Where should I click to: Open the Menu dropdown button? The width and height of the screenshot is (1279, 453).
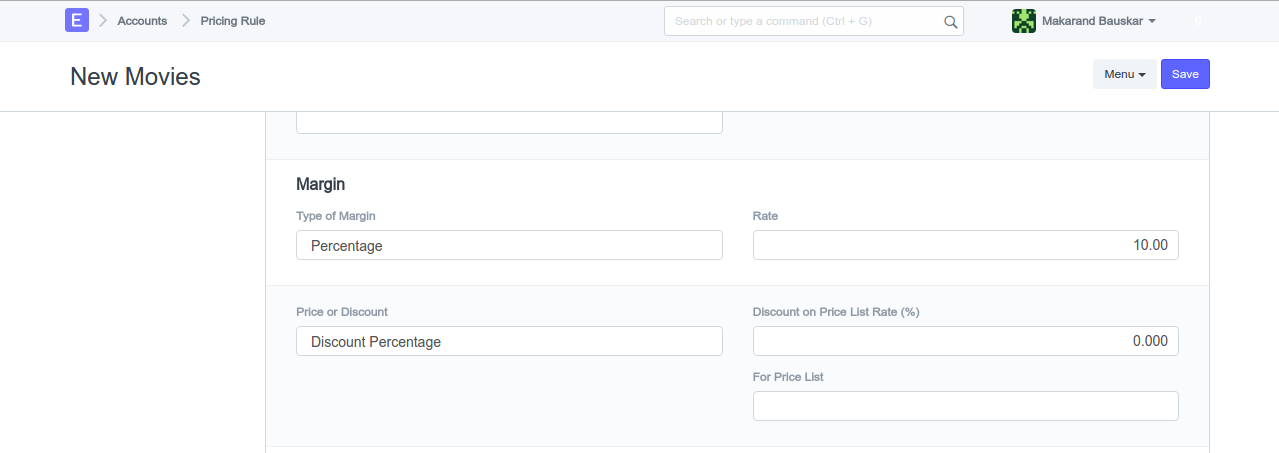pyautogui.click(x=1124, y=74)
